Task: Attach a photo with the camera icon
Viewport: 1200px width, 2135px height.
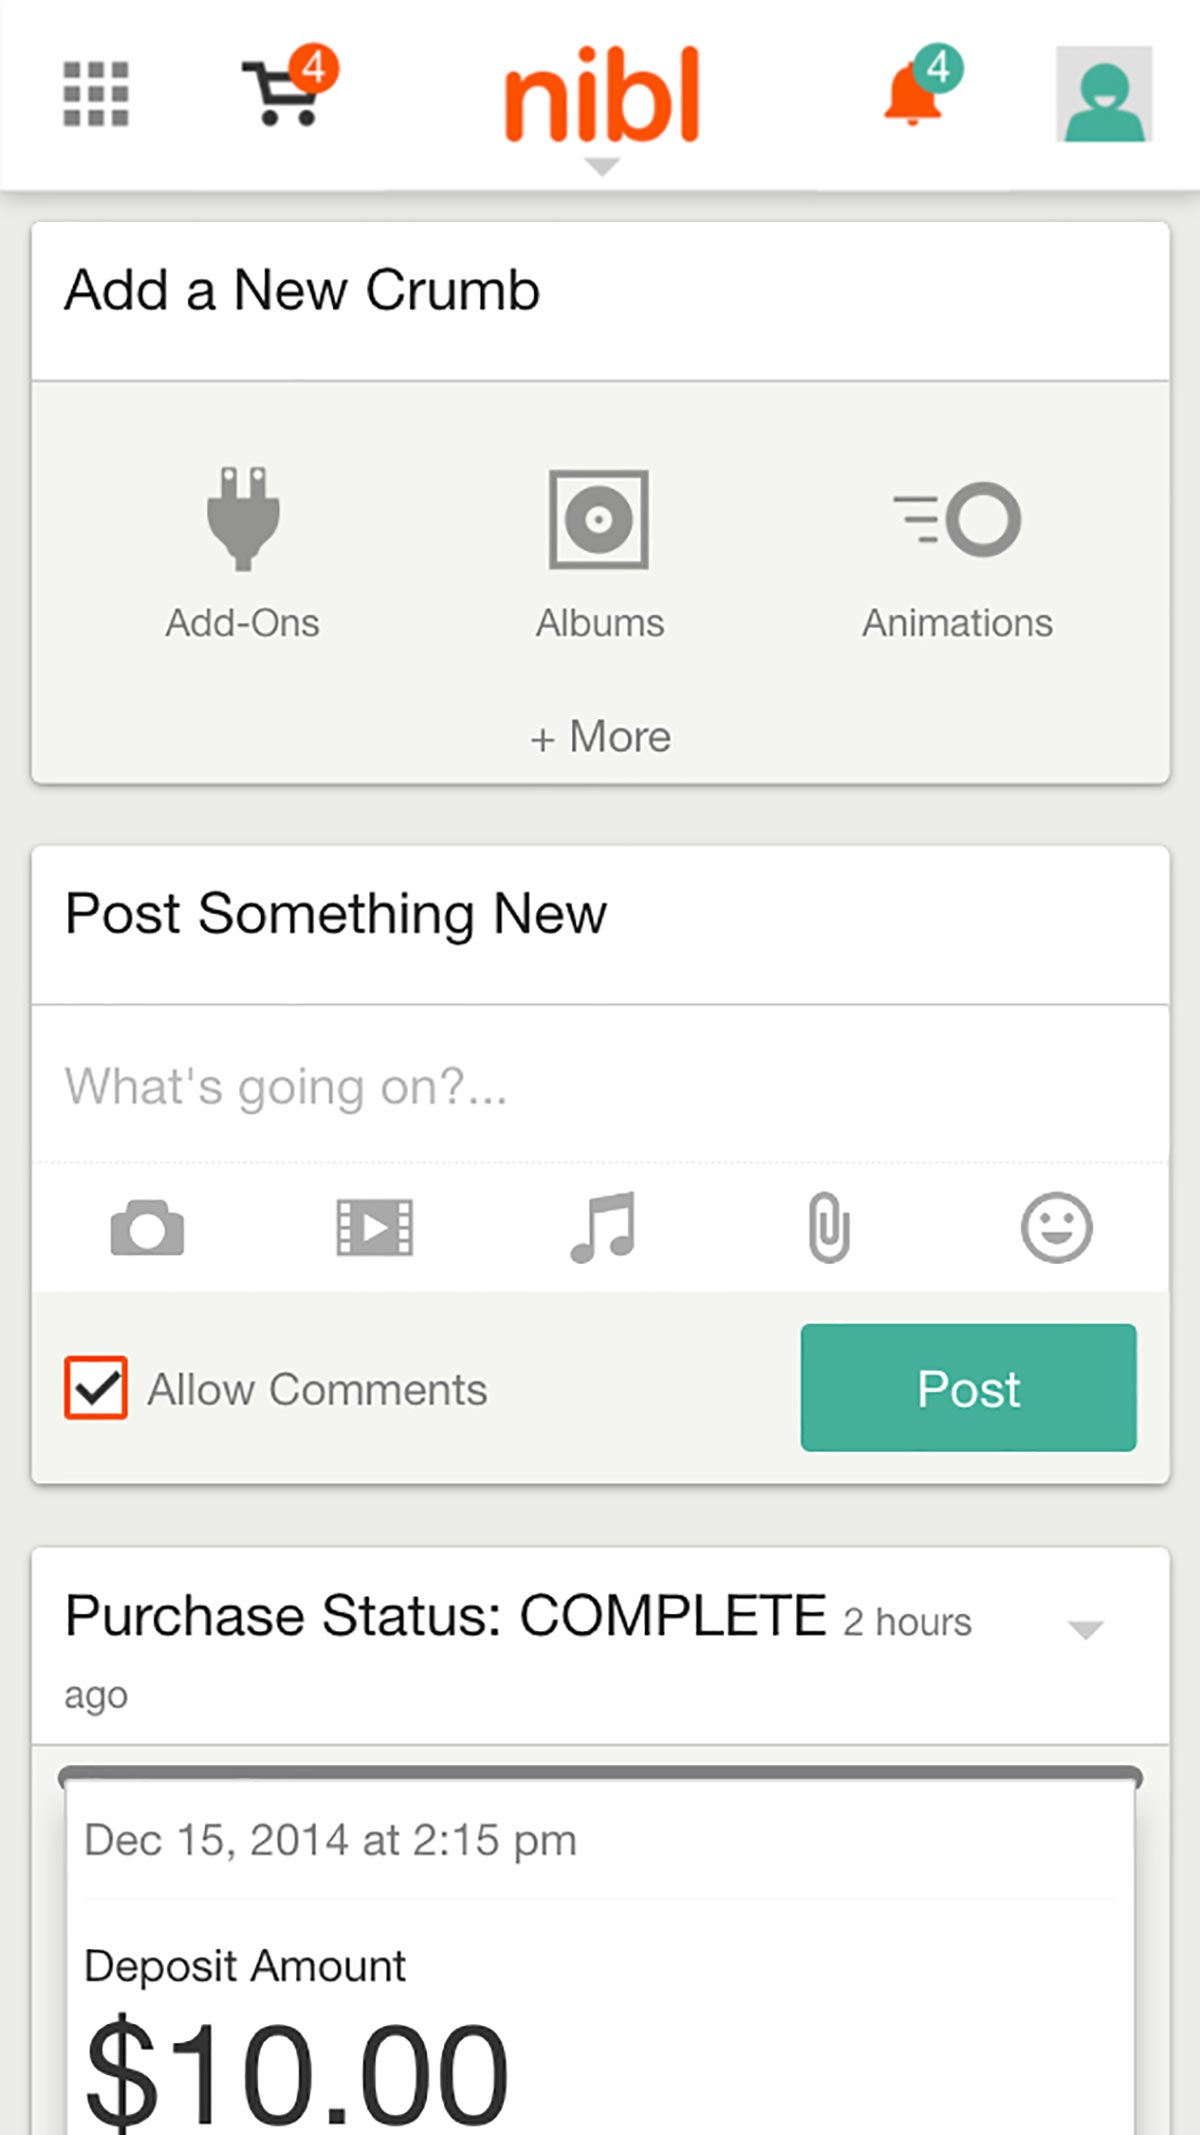Action: (x=147, y=1227)
